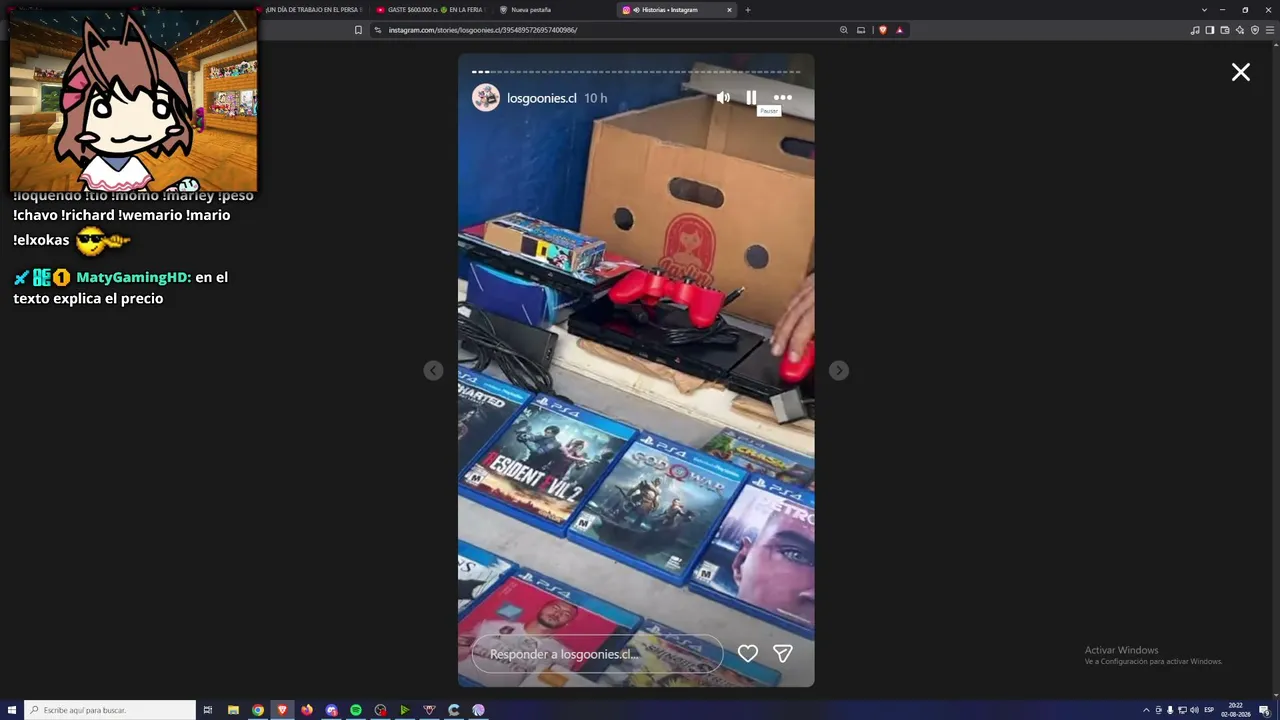1280x720 pixels.
Task: Expand the tab search dropdown arrow
Action: [1204, 10]
